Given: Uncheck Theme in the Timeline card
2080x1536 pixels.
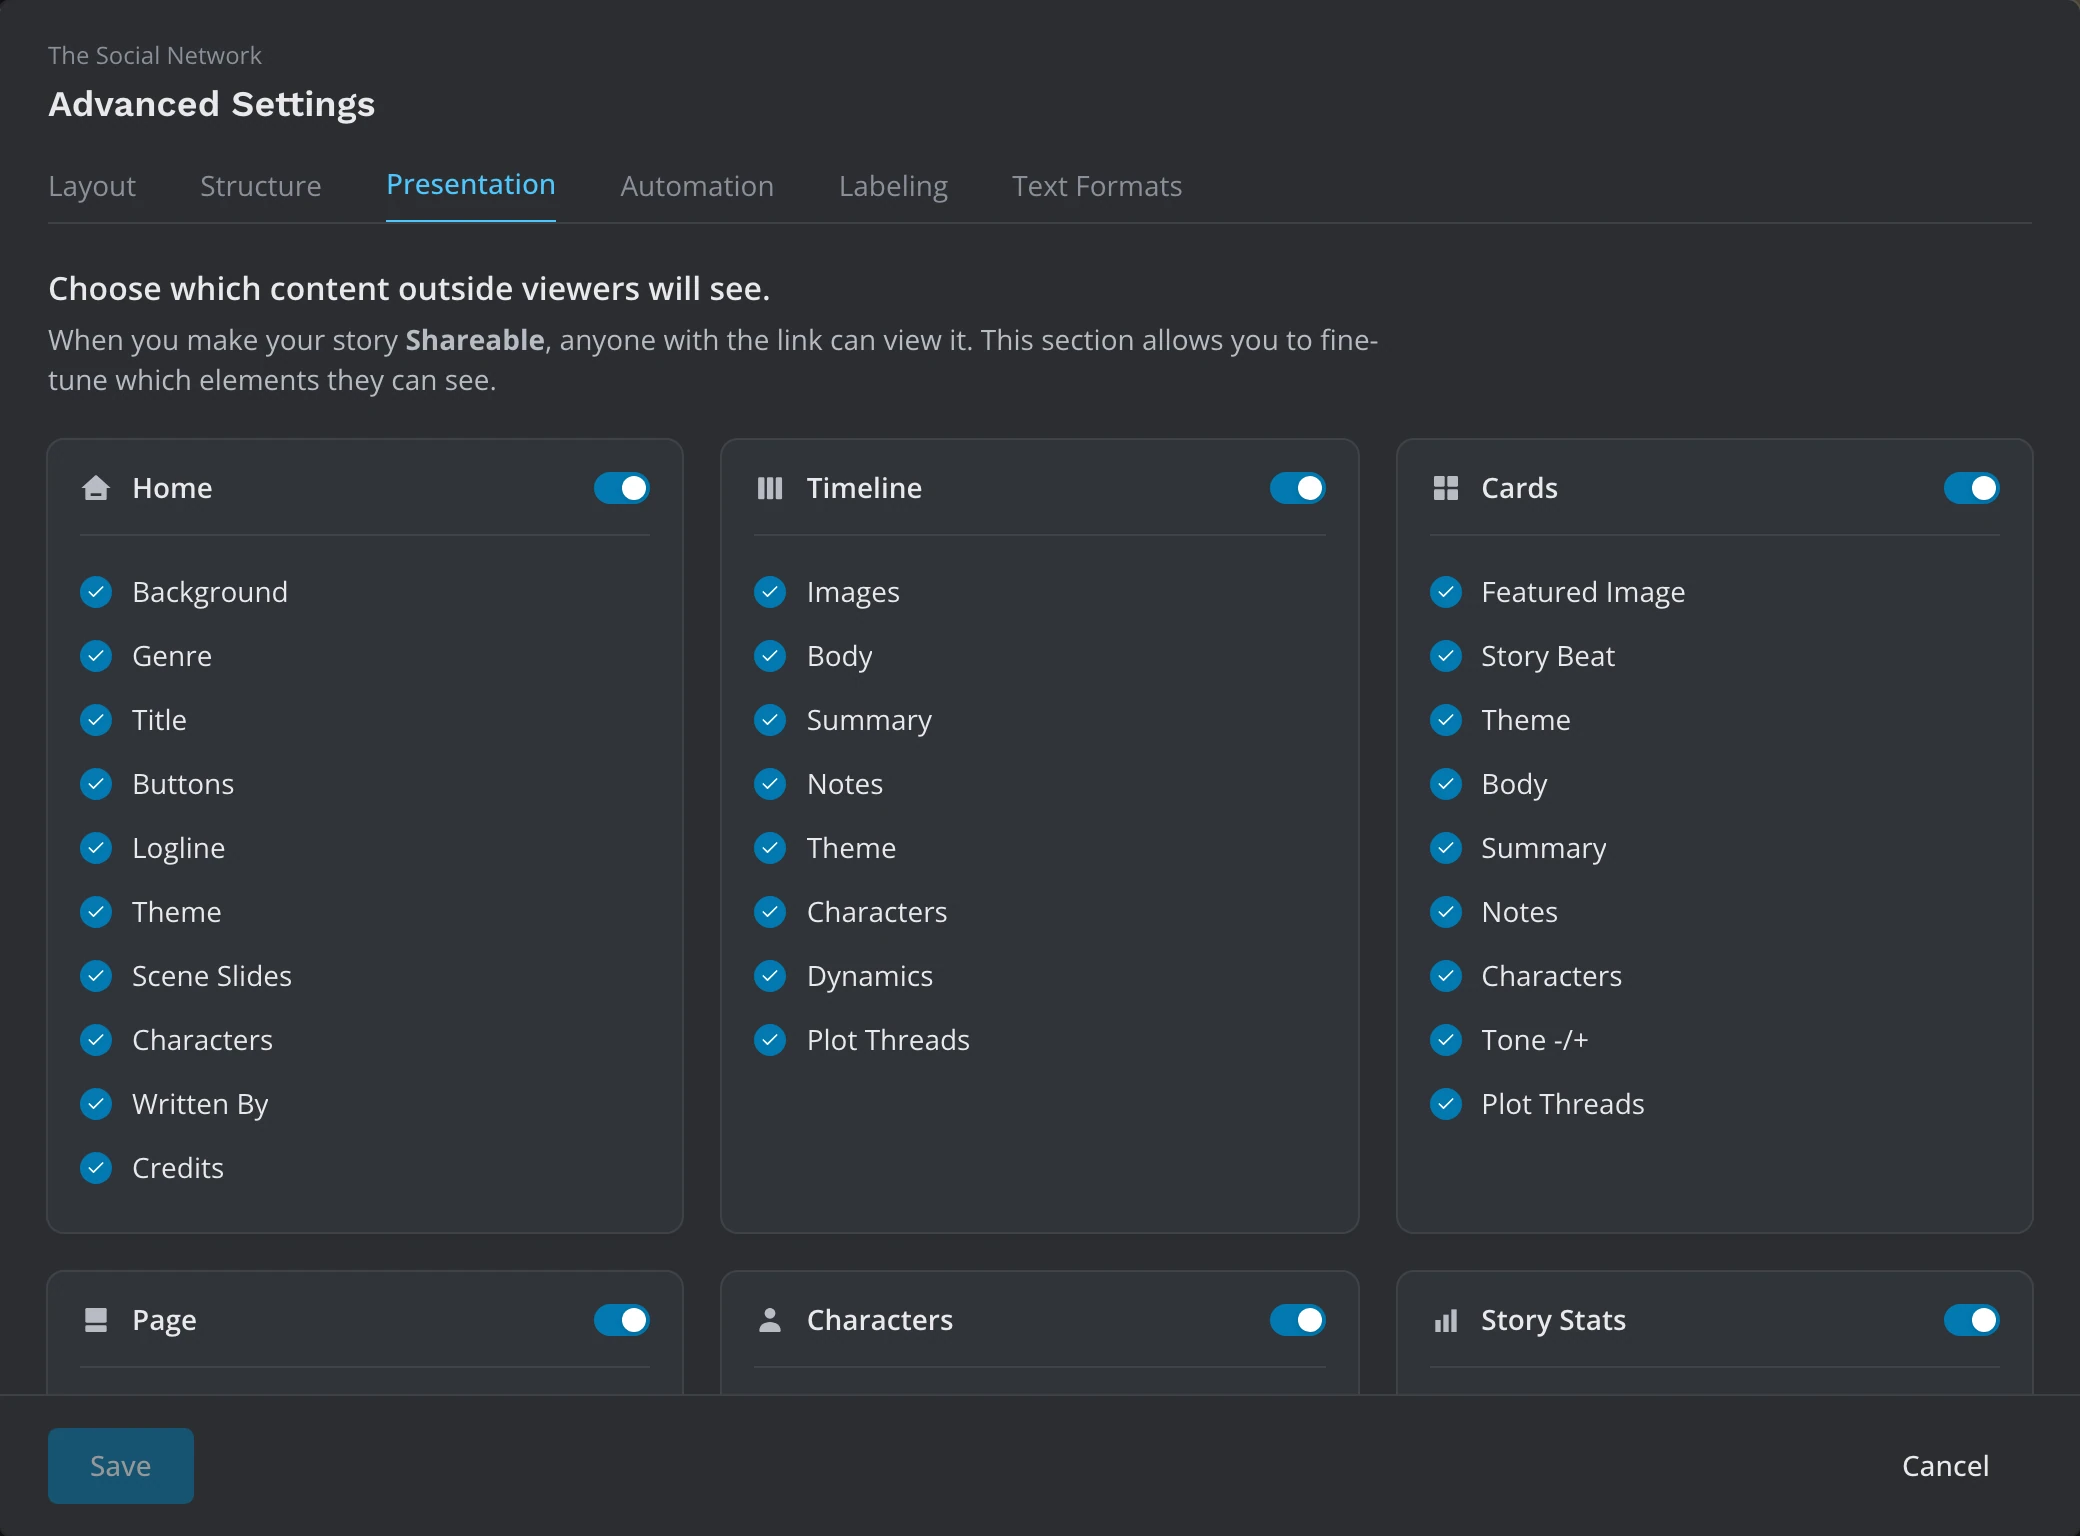Looking at the screenshot, I should point(770,848).
